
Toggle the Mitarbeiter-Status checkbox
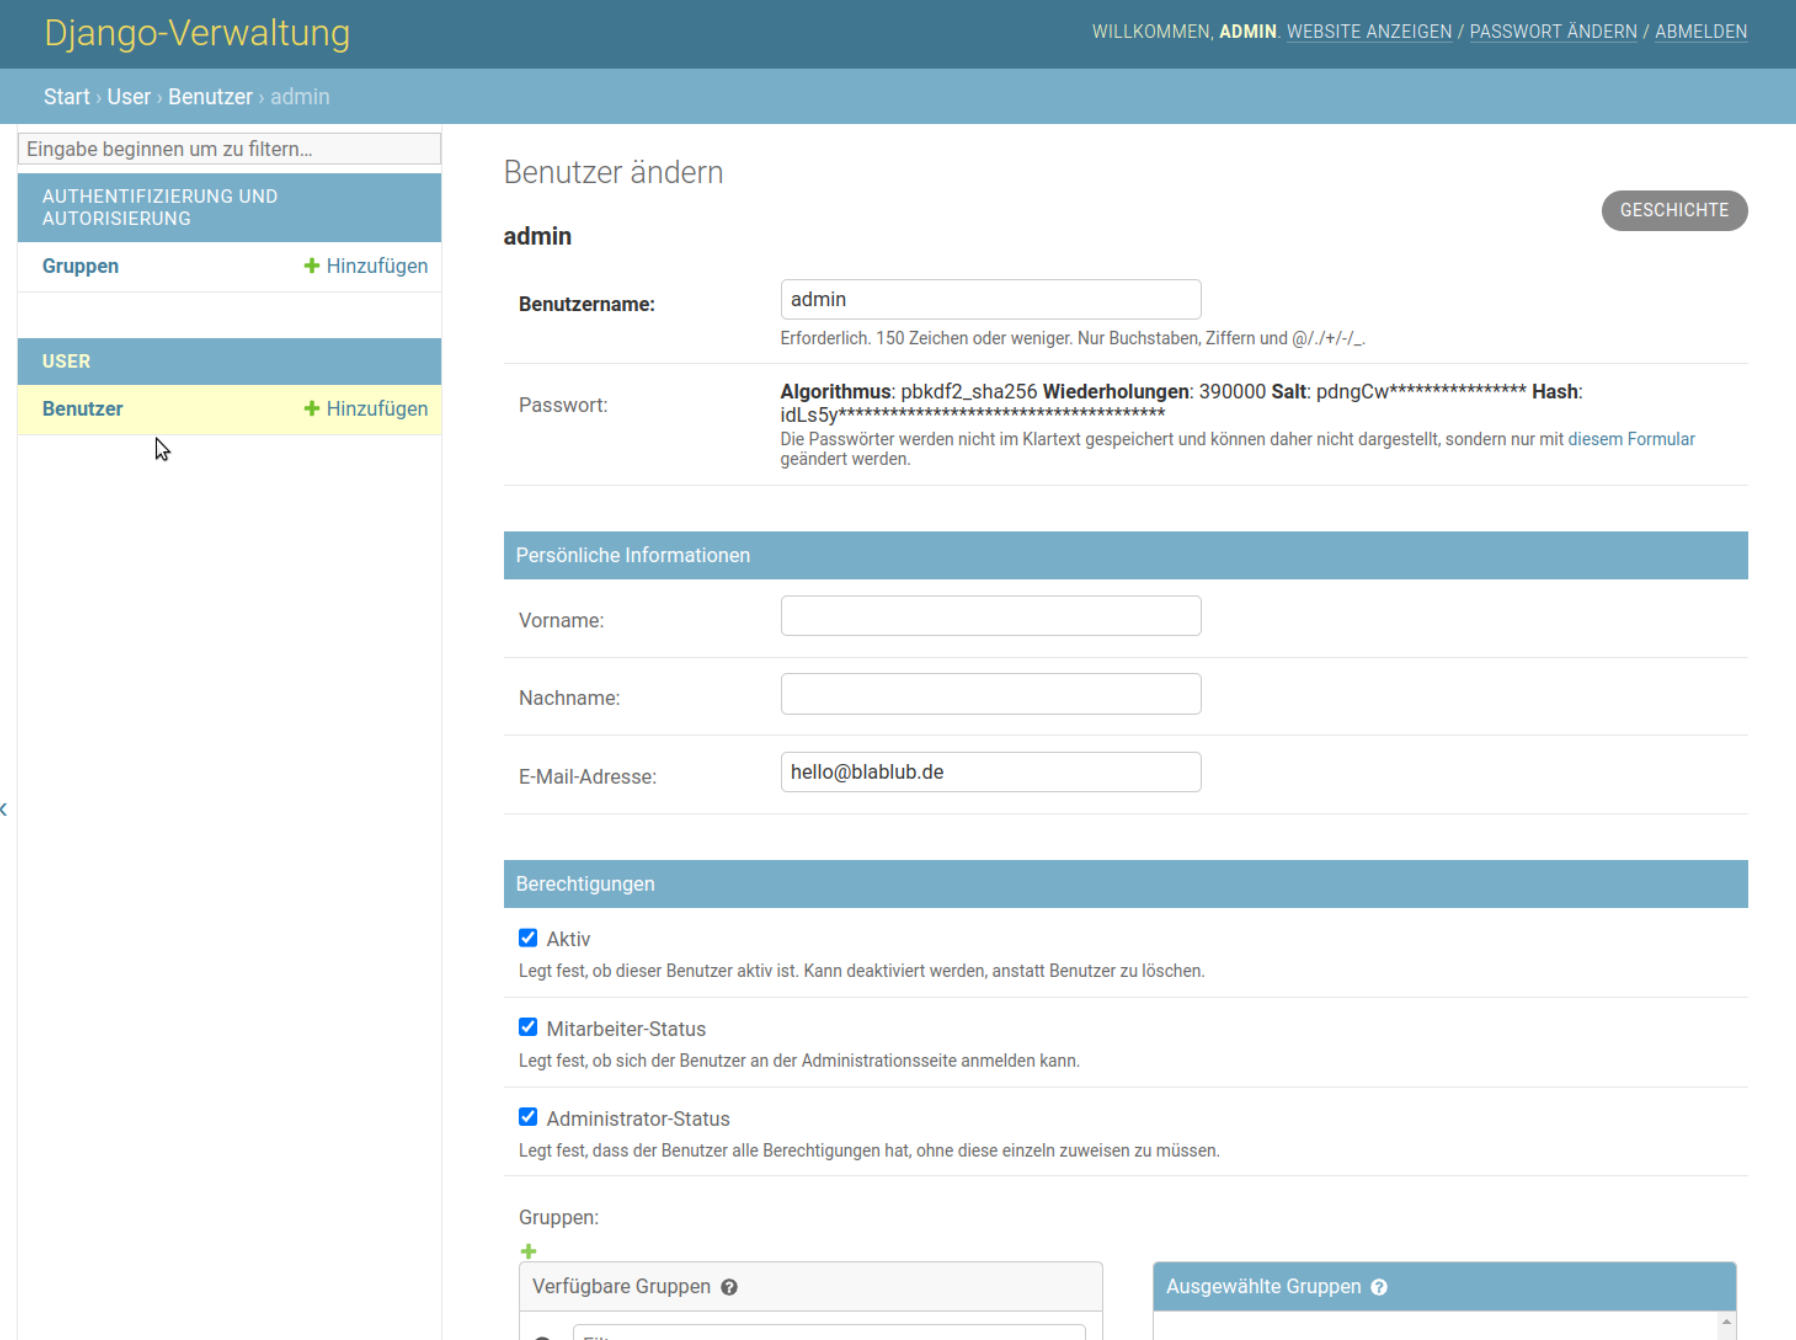tap(528, 1028)
